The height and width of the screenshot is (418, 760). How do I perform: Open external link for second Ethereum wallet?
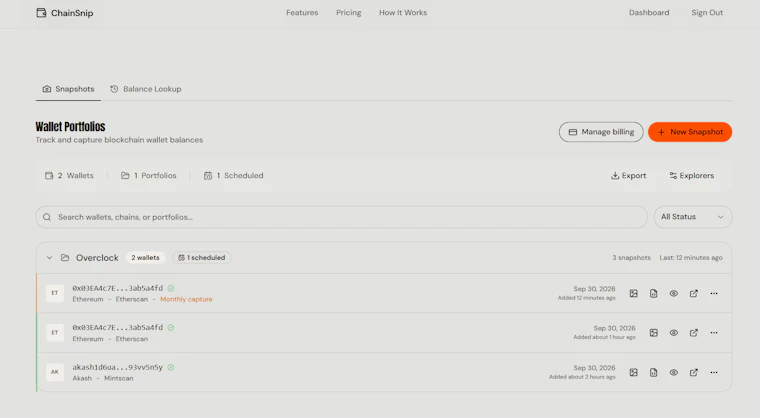point(694,333)
